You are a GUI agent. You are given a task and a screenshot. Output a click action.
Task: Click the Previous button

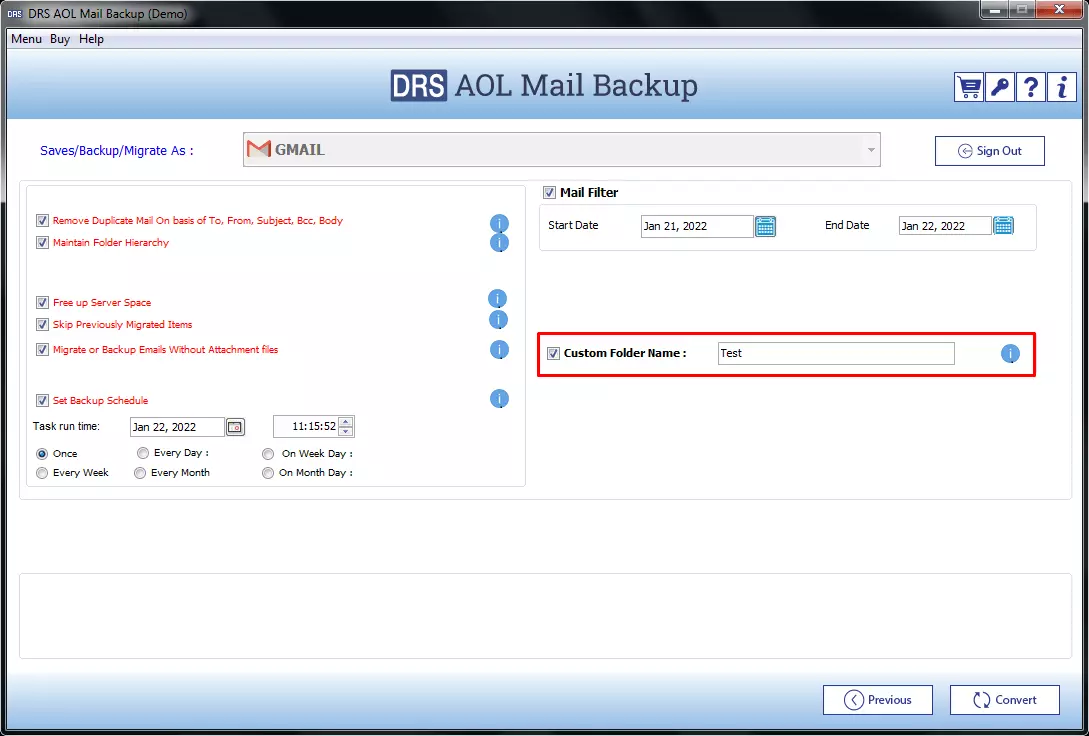click(x=878, y=700)
